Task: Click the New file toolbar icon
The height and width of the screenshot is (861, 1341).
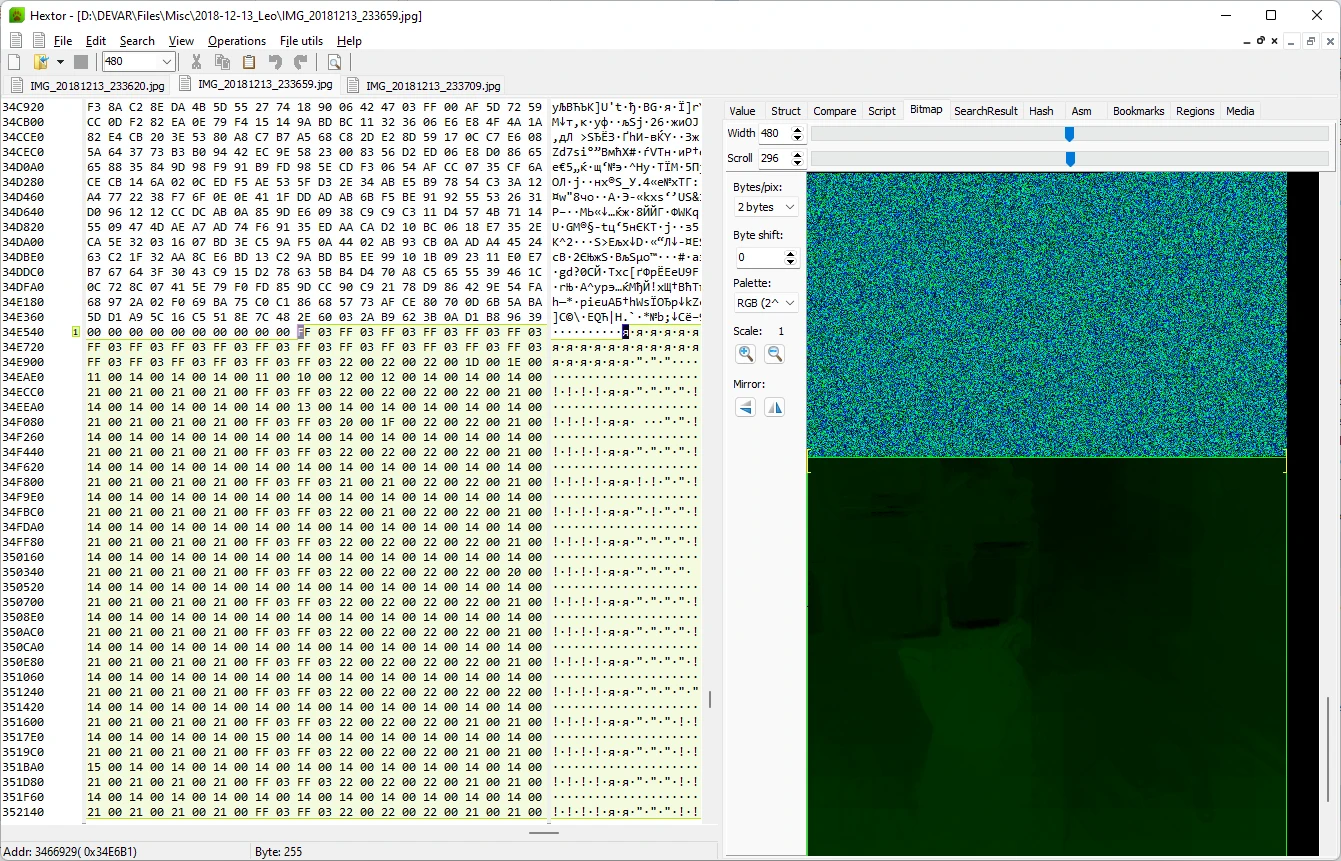Action: click(x=15, y=62)
